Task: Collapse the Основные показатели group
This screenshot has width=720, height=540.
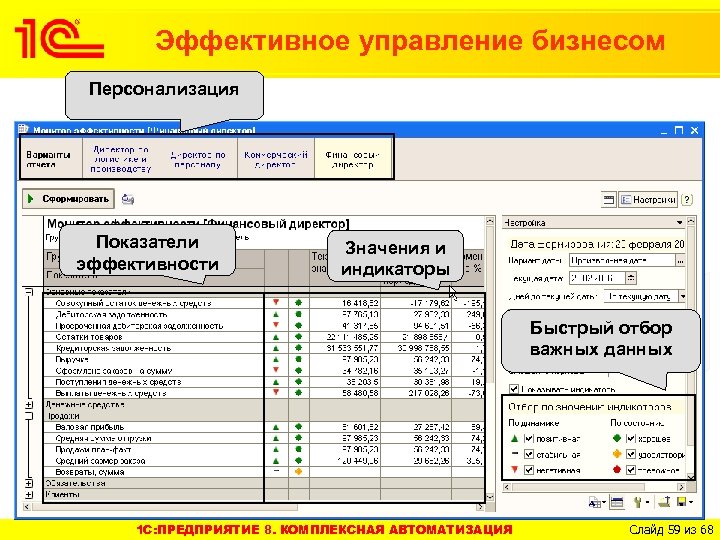Action: point(29,292)
